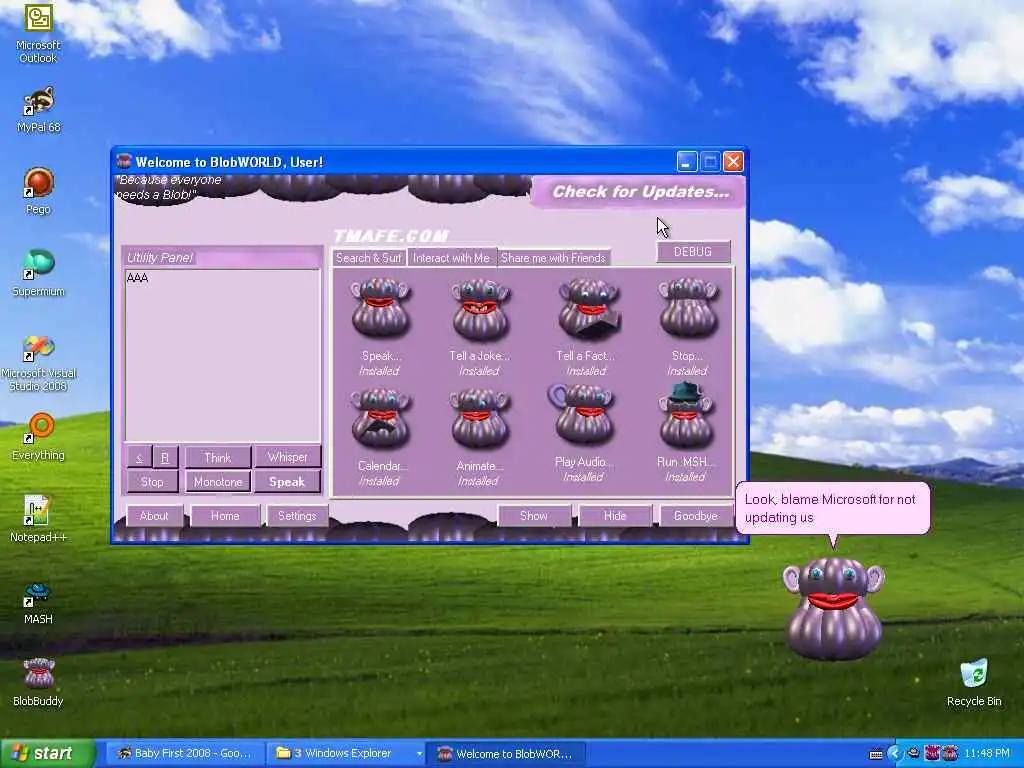Click the R button in Utility Panel
This screenshot has height=768, width=1024.
click(165, 457)
